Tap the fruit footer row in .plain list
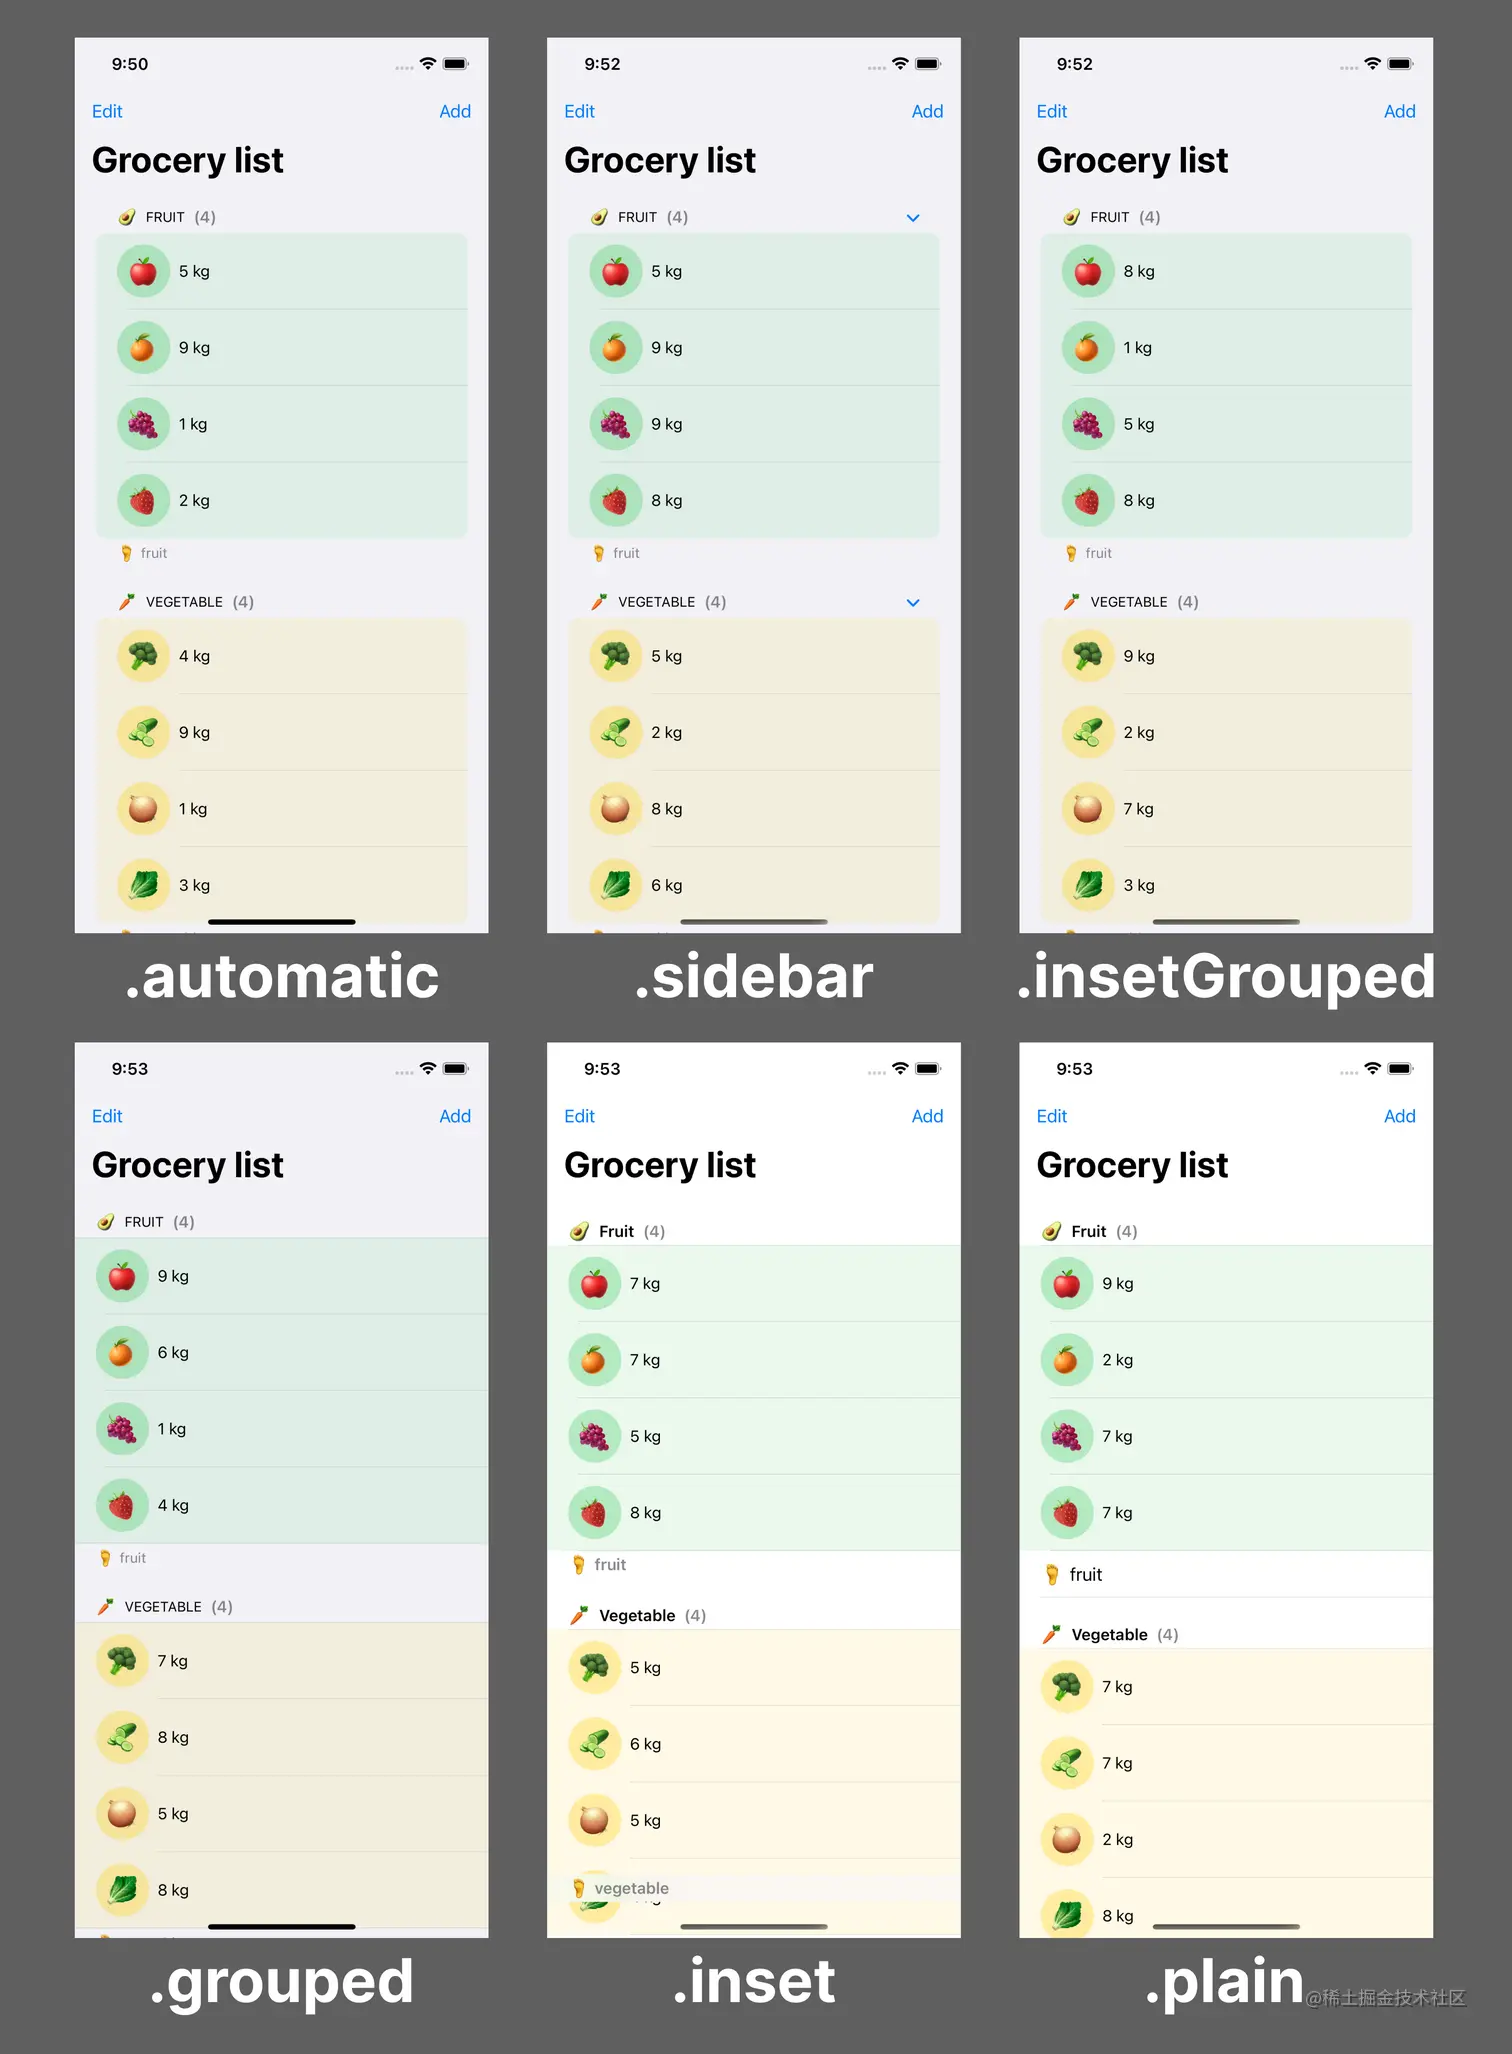 pyautogui.click(x=1226, y=1575)
